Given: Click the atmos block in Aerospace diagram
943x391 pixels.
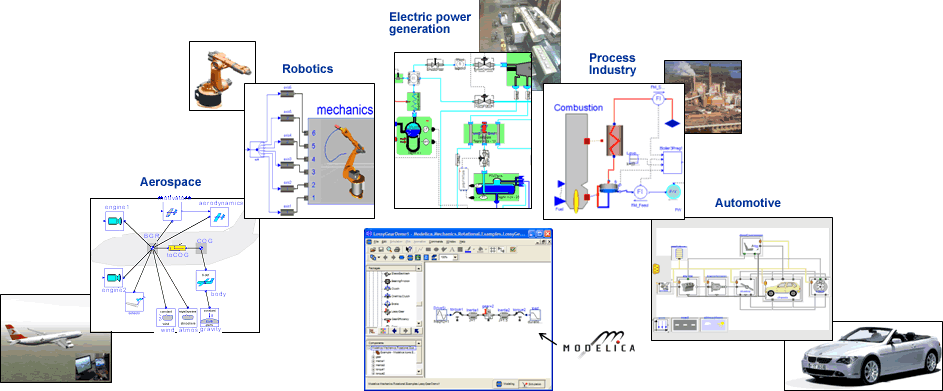Looking at the screenshot, I should [x=188, y=317].
